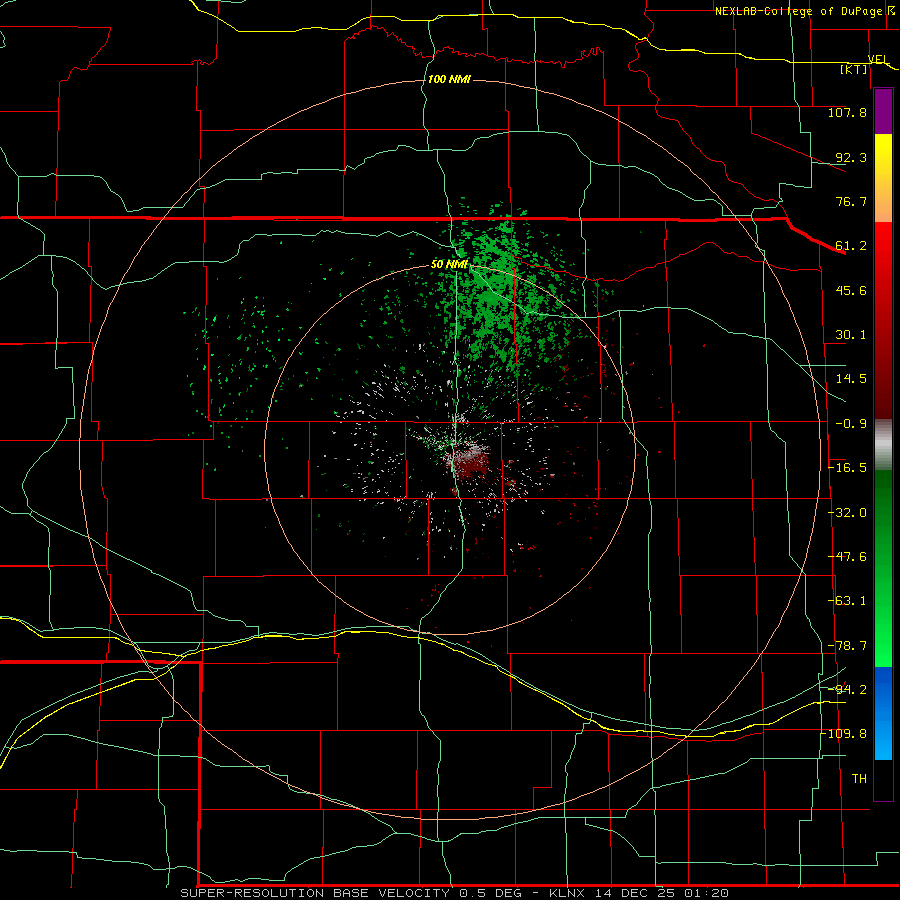The image size is (900, 900).
Task: Click the green segment of velocity color bar
Action: pos(883,568)
